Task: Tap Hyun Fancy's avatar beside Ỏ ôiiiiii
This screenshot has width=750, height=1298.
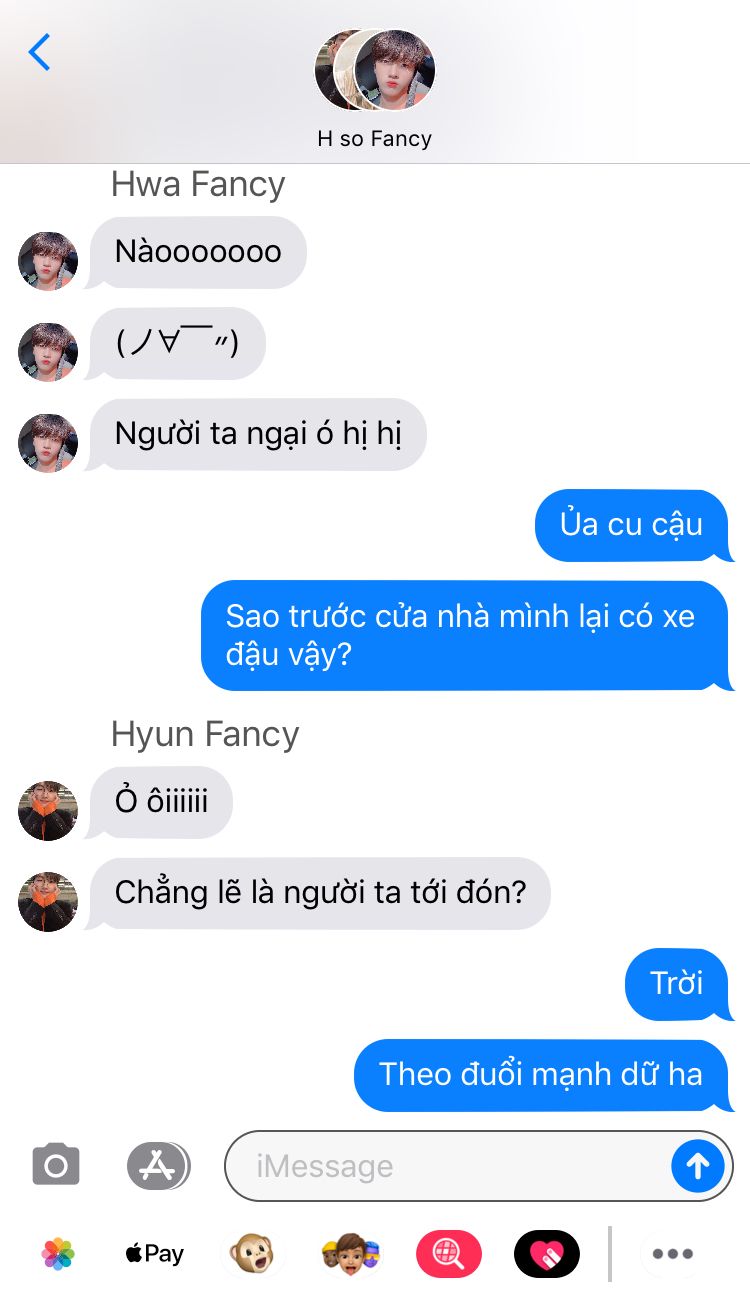Action: click(x=48, y=810)
